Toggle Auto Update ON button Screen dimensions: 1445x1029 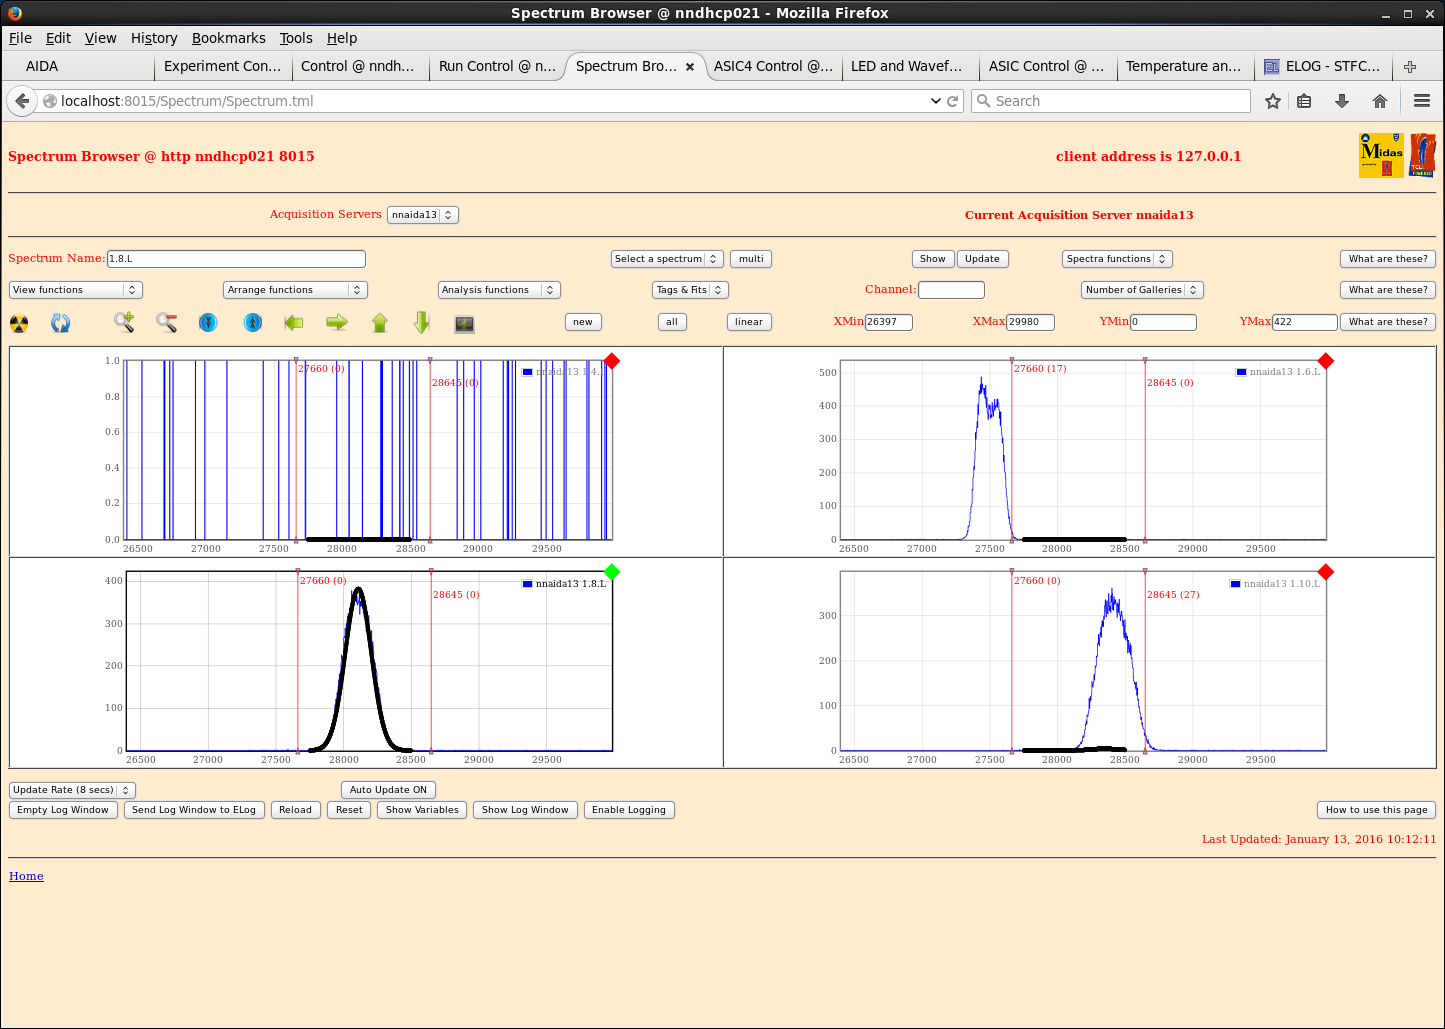pos(388,790)
